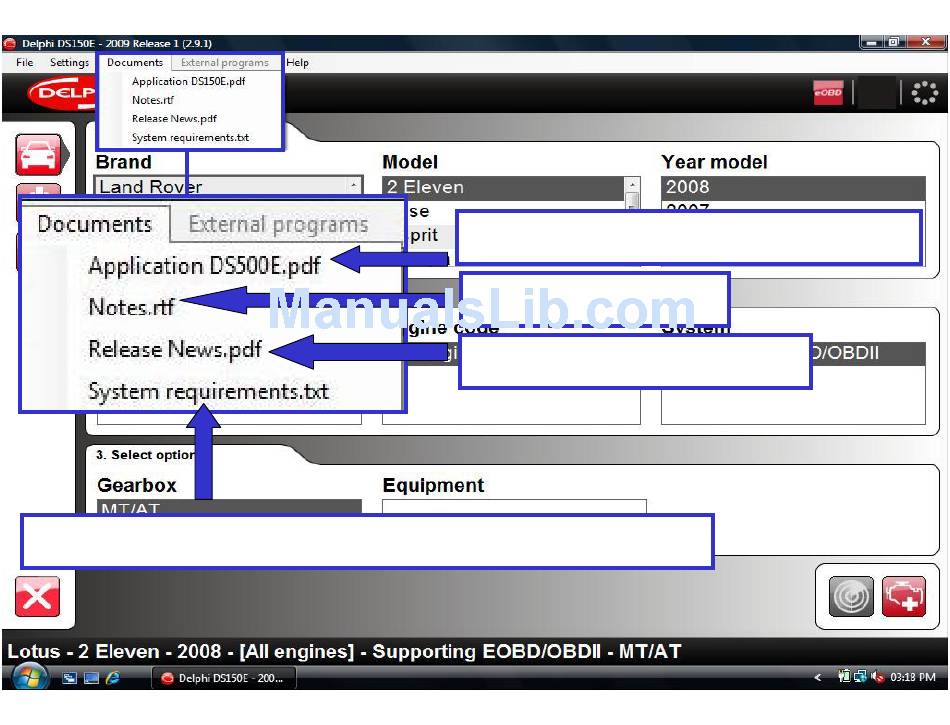Image resolution: width=950 pixels, height=725 pixels.
Task: Click the dark blank header box
Action: (x=877, y=93)
